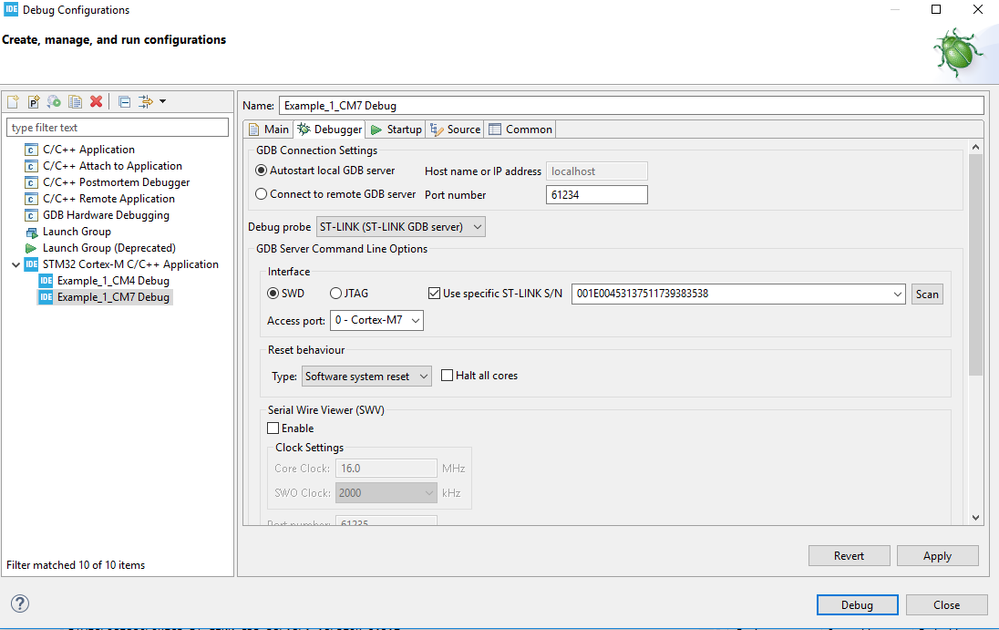Click the scroll down arrow of Debugger panel
Image resolution: width=999 pixels, height=630 pixels.
(x=975, y=517)
